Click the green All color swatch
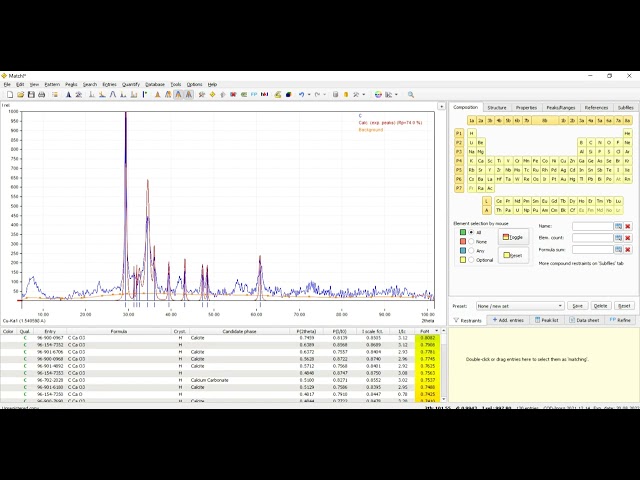The width and height of the screenshot is (640, 480). tap(462, 232)
